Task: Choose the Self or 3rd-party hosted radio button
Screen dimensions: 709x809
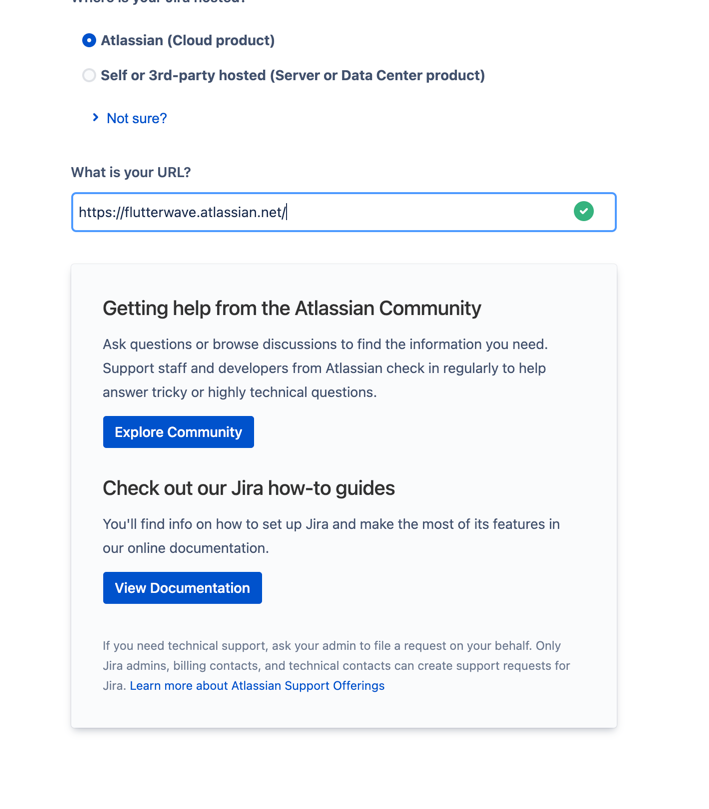Action: coord(89,76)
